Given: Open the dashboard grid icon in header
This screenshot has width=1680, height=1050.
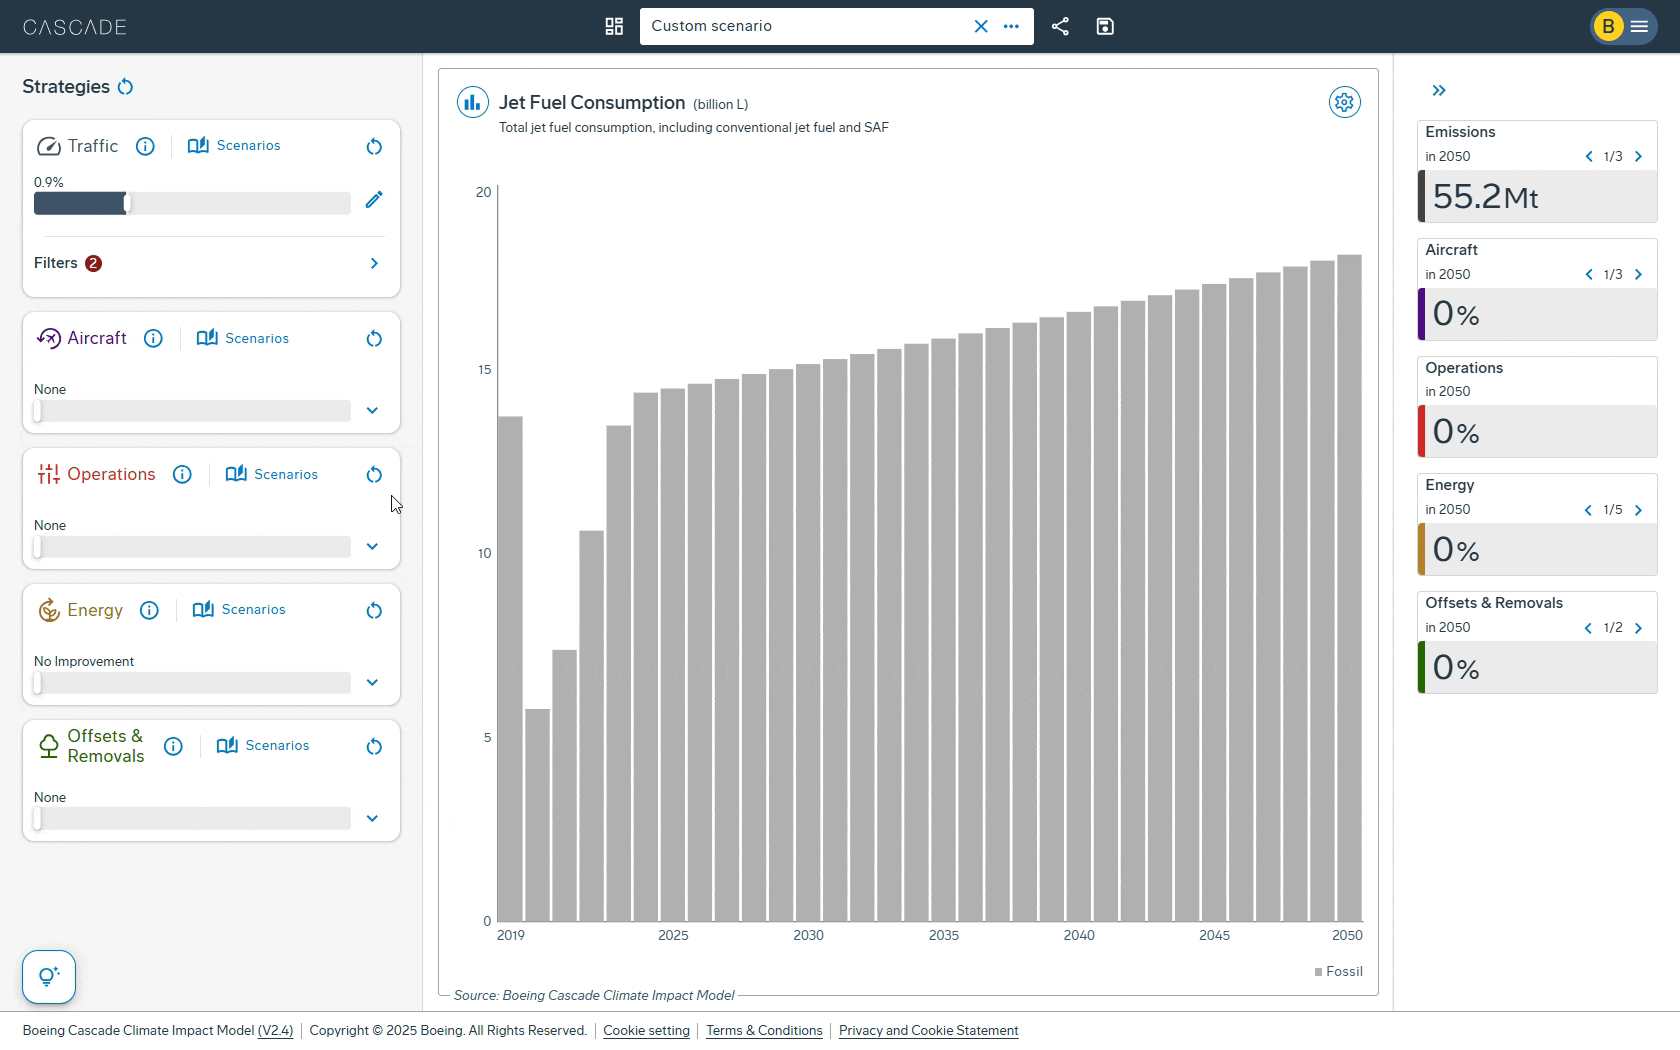Looking at the screenshot, I should 614,27.
